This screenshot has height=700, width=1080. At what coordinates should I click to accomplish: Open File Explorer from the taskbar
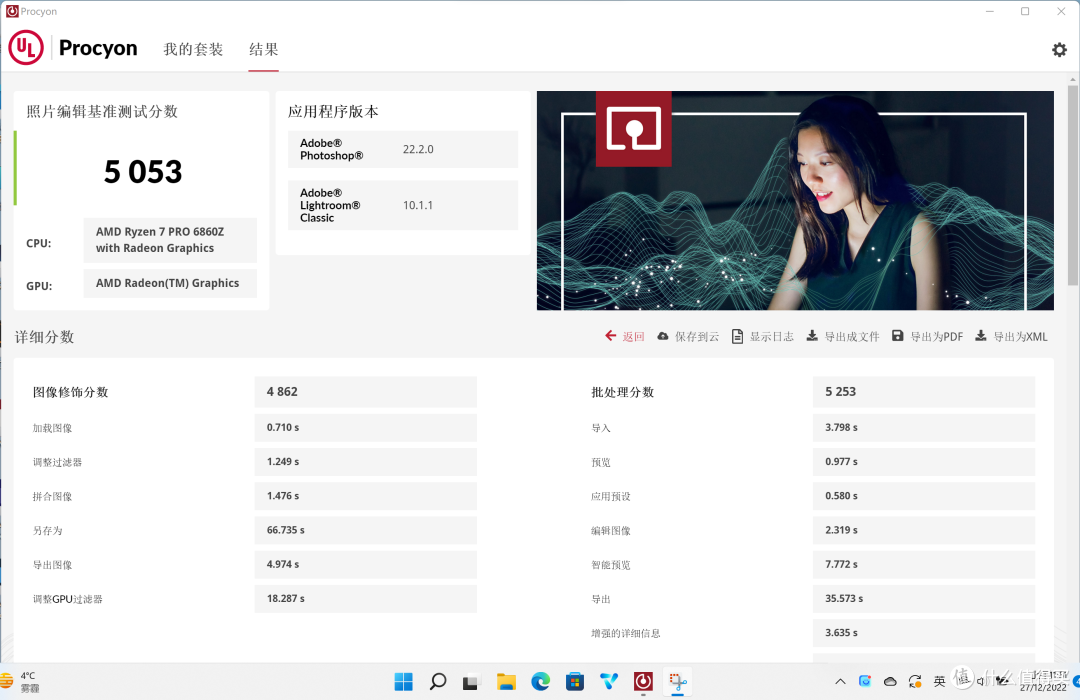click(x=506, y=681)
